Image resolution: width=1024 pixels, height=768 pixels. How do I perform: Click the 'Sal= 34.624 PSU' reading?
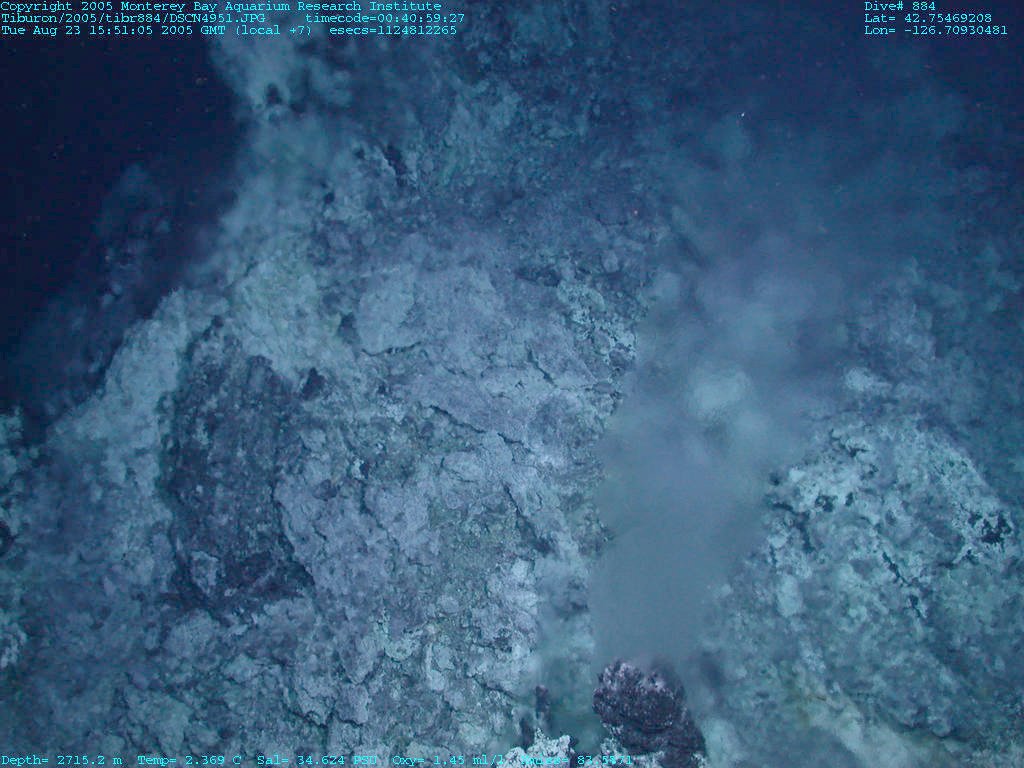(x=317, y=760)
